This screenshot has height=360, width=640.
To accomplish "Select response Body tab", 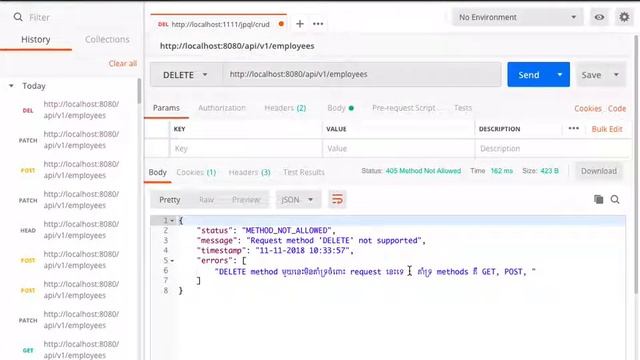I will click(158, 172).
